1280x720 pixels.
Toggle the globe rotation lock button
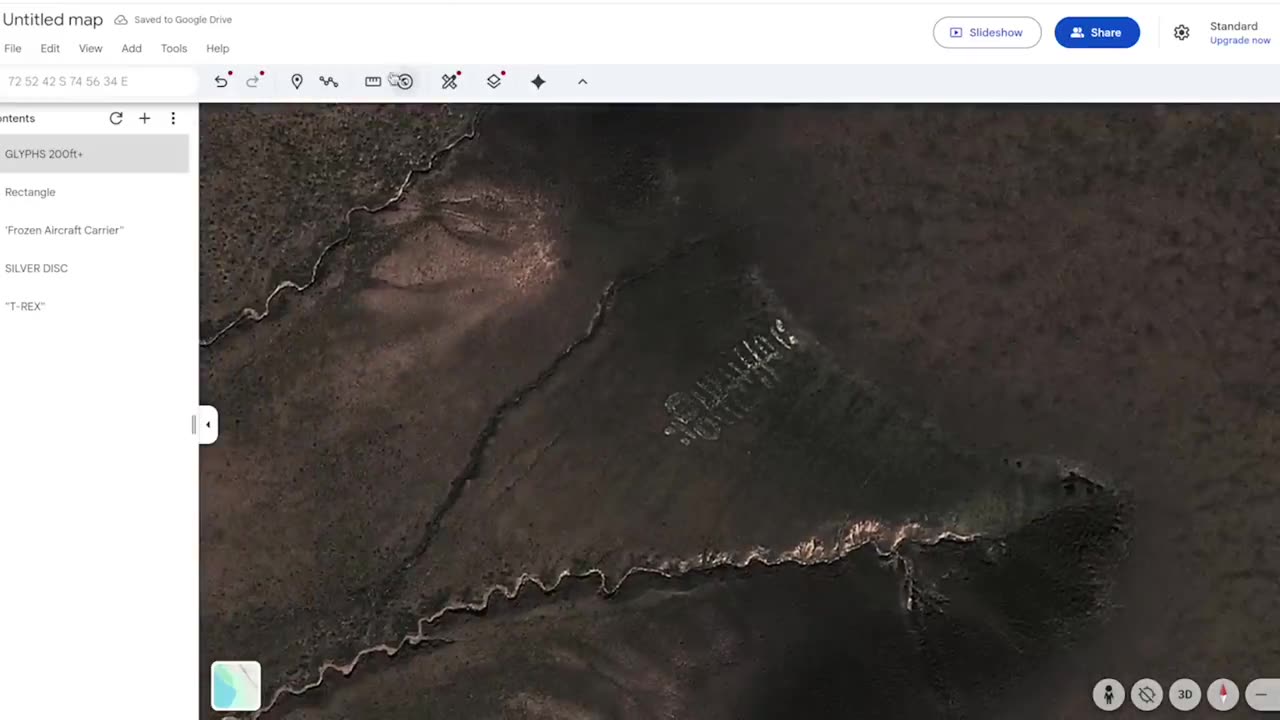click(1146, 694)
